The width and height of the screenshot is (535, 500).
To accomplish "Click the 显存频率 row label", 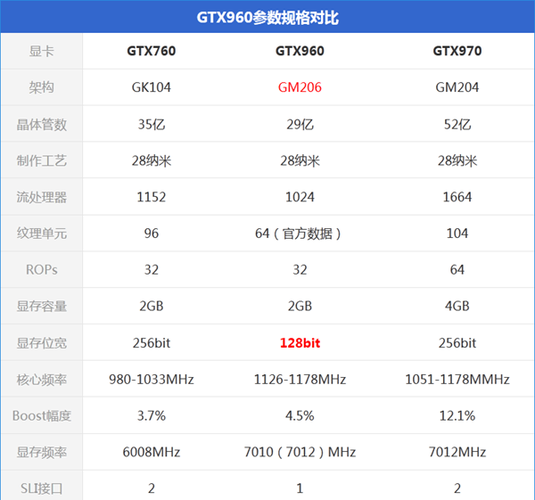I will [x=42, y=452].
